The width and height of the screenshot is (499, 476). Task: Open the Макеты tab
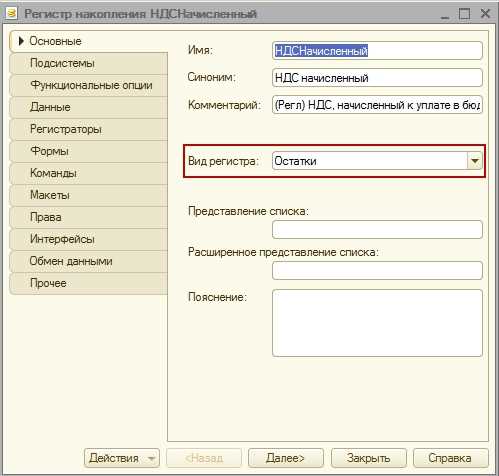[89, 195]
